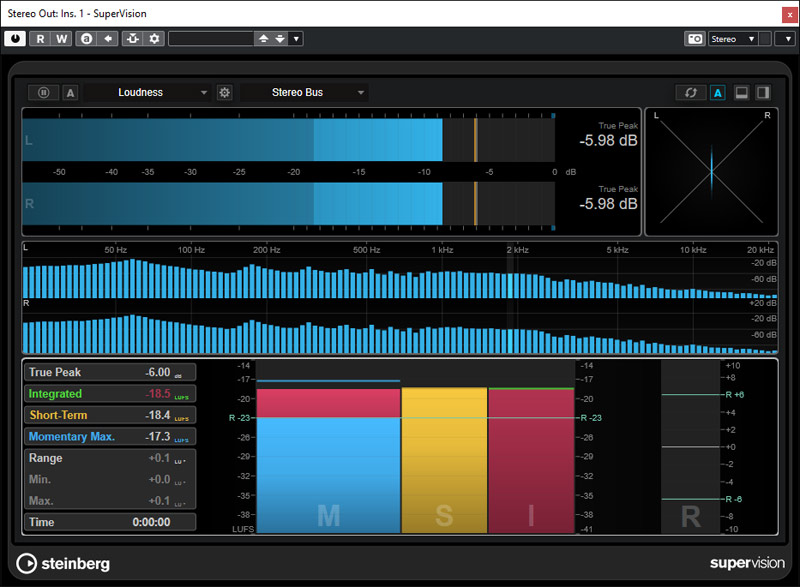Screen dimensions: 800x587
Task: Toggle the plug-in bypass power button
Action: click(x=15, y=39)
